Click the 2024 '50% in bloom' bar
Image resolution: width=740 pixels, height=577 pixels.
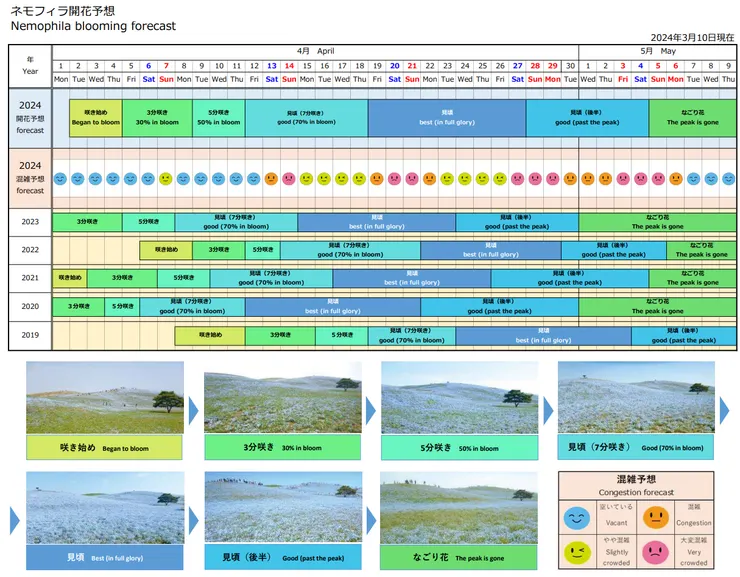219,118
